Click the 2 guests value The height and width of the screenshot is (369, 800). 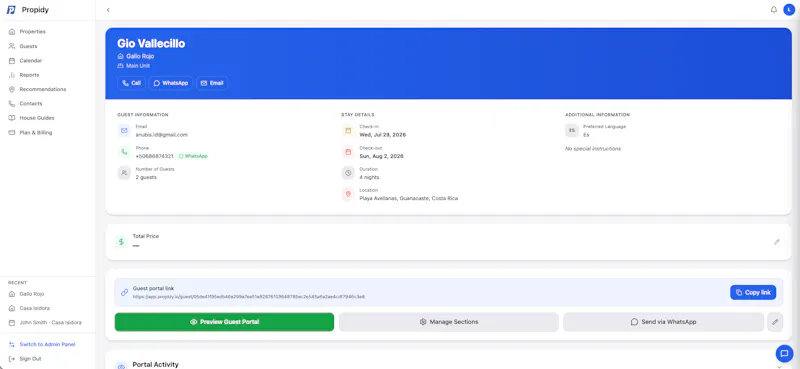coord(146,177)
